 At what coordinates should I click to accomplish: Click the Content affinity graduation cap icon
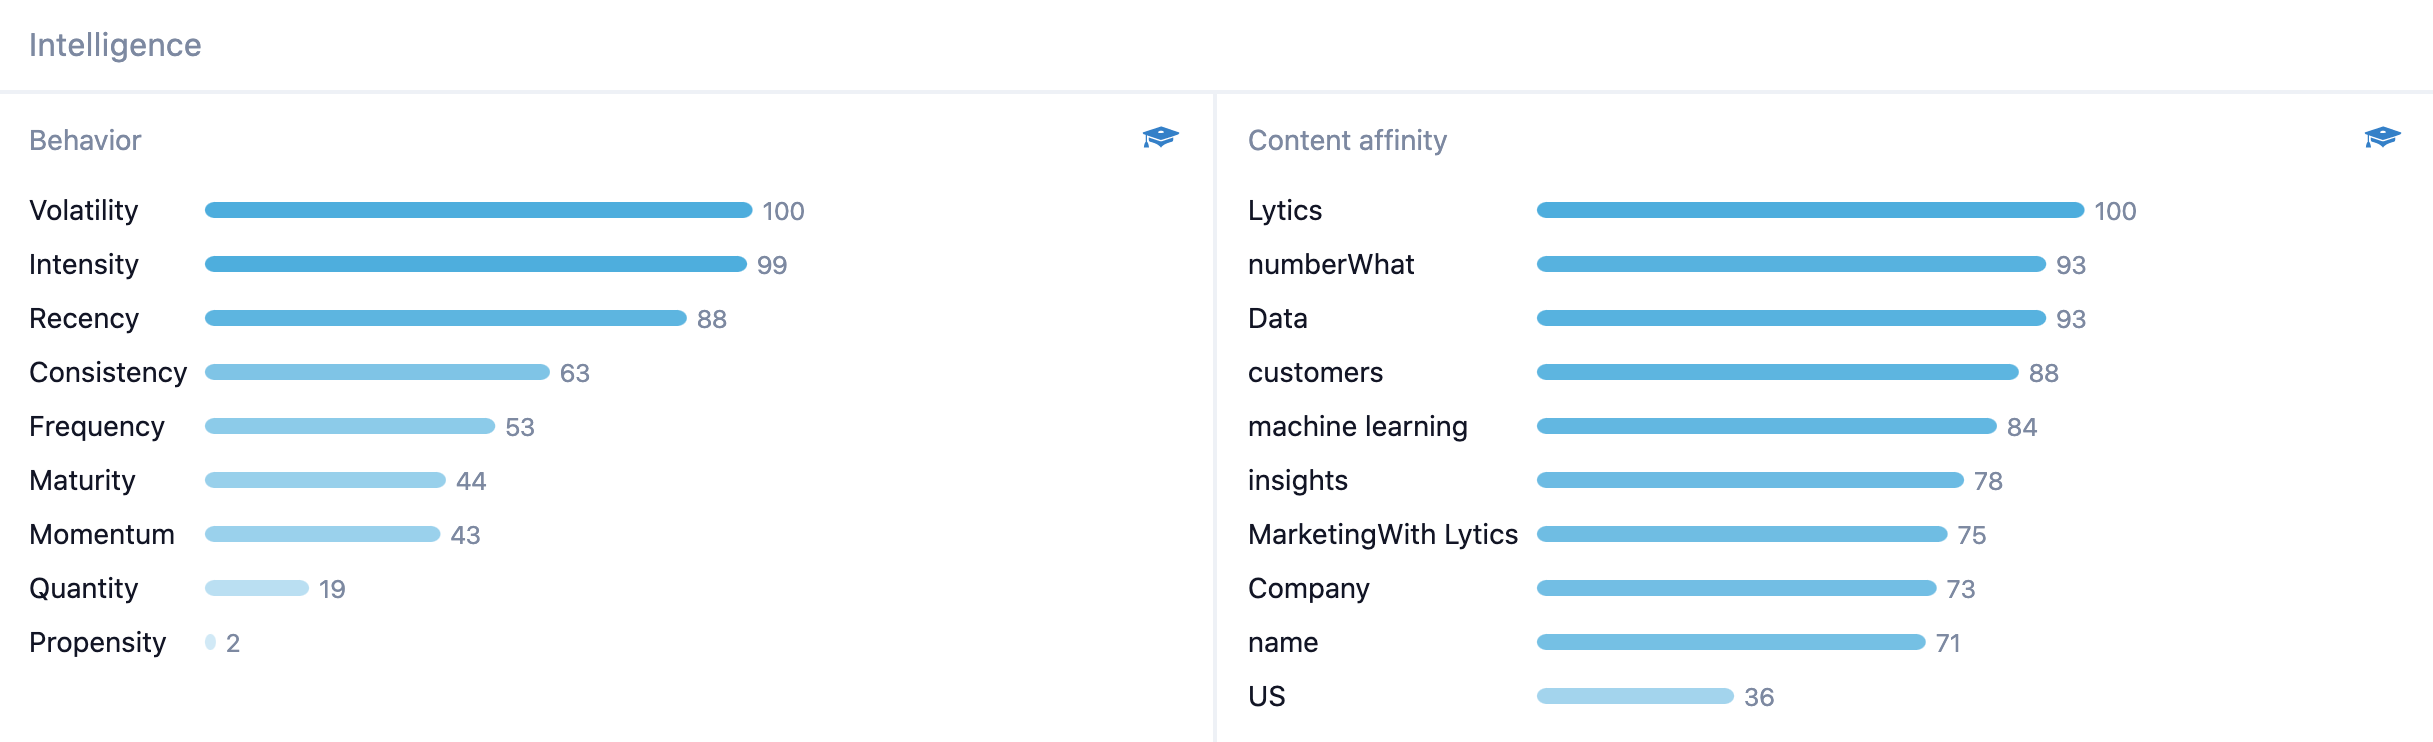click(x=2382, y=137)
